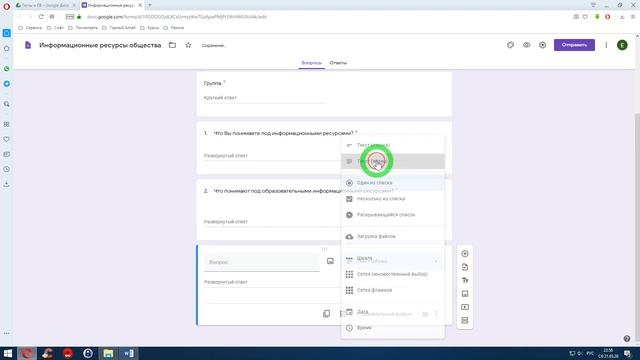Open the theme customization palette
This screenshot has width=640, height=360.
pos(510,45)
